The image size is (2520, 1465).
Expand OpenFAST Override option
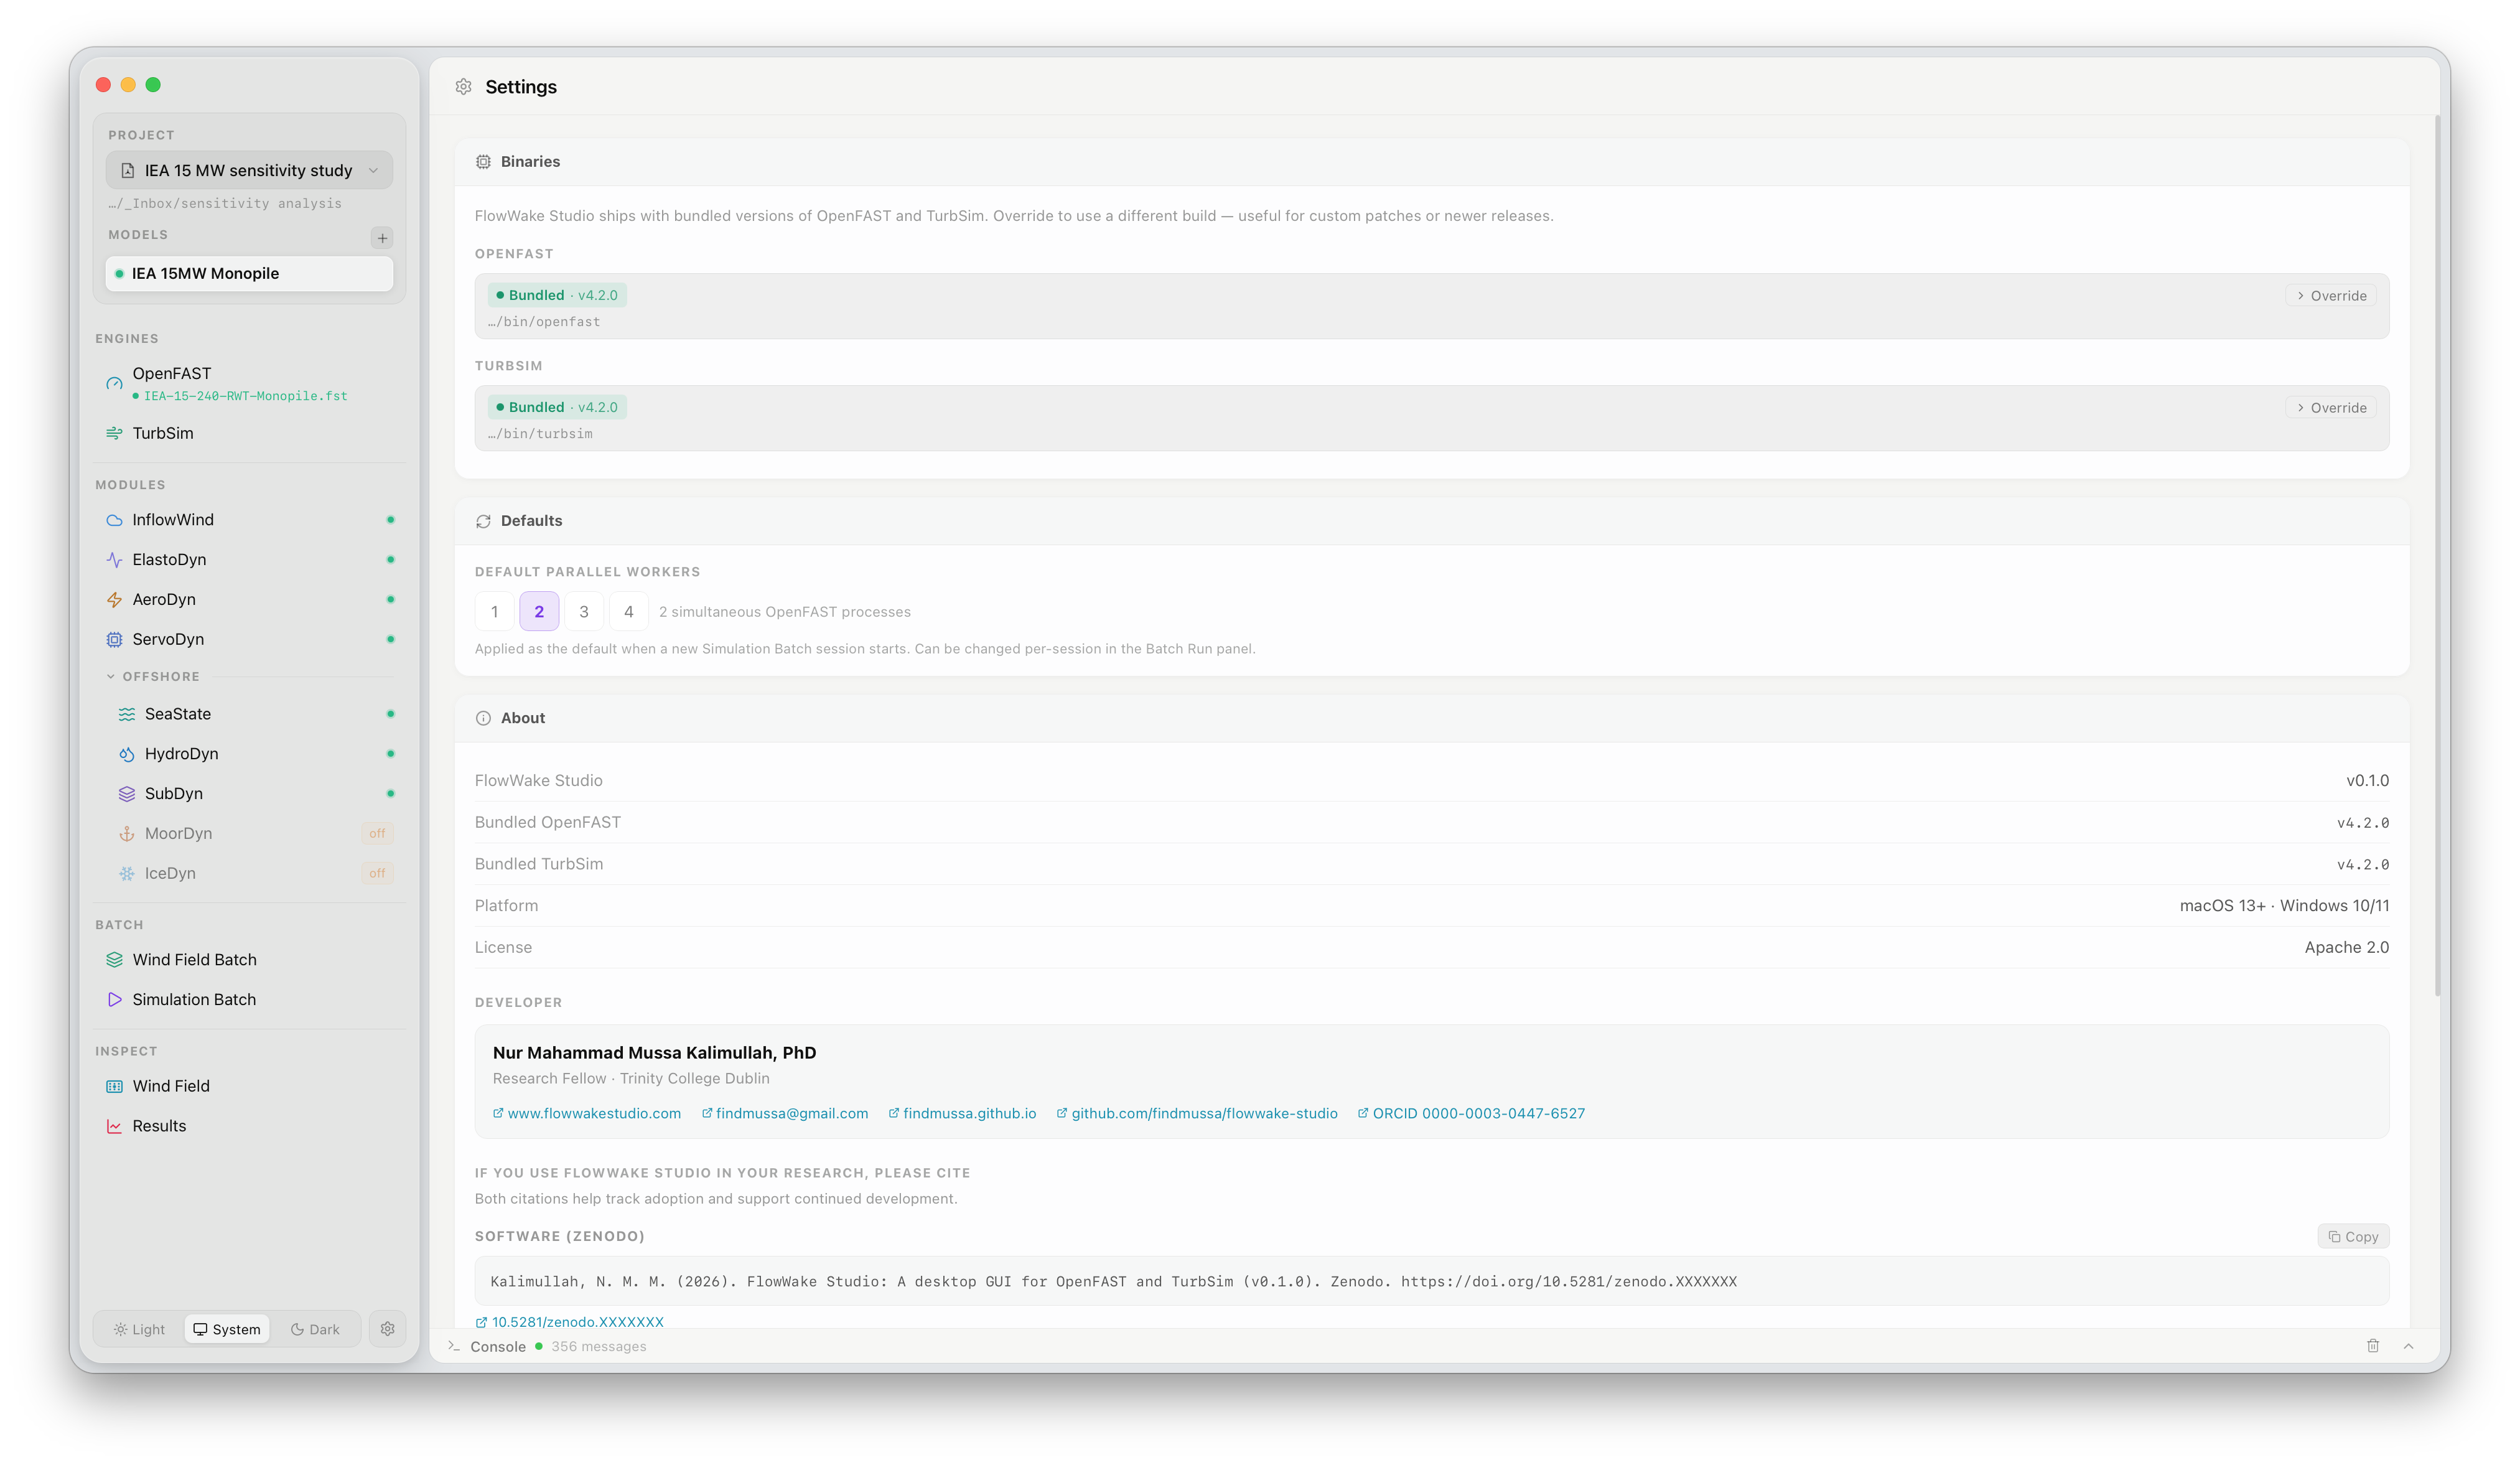coord(2331,296)
